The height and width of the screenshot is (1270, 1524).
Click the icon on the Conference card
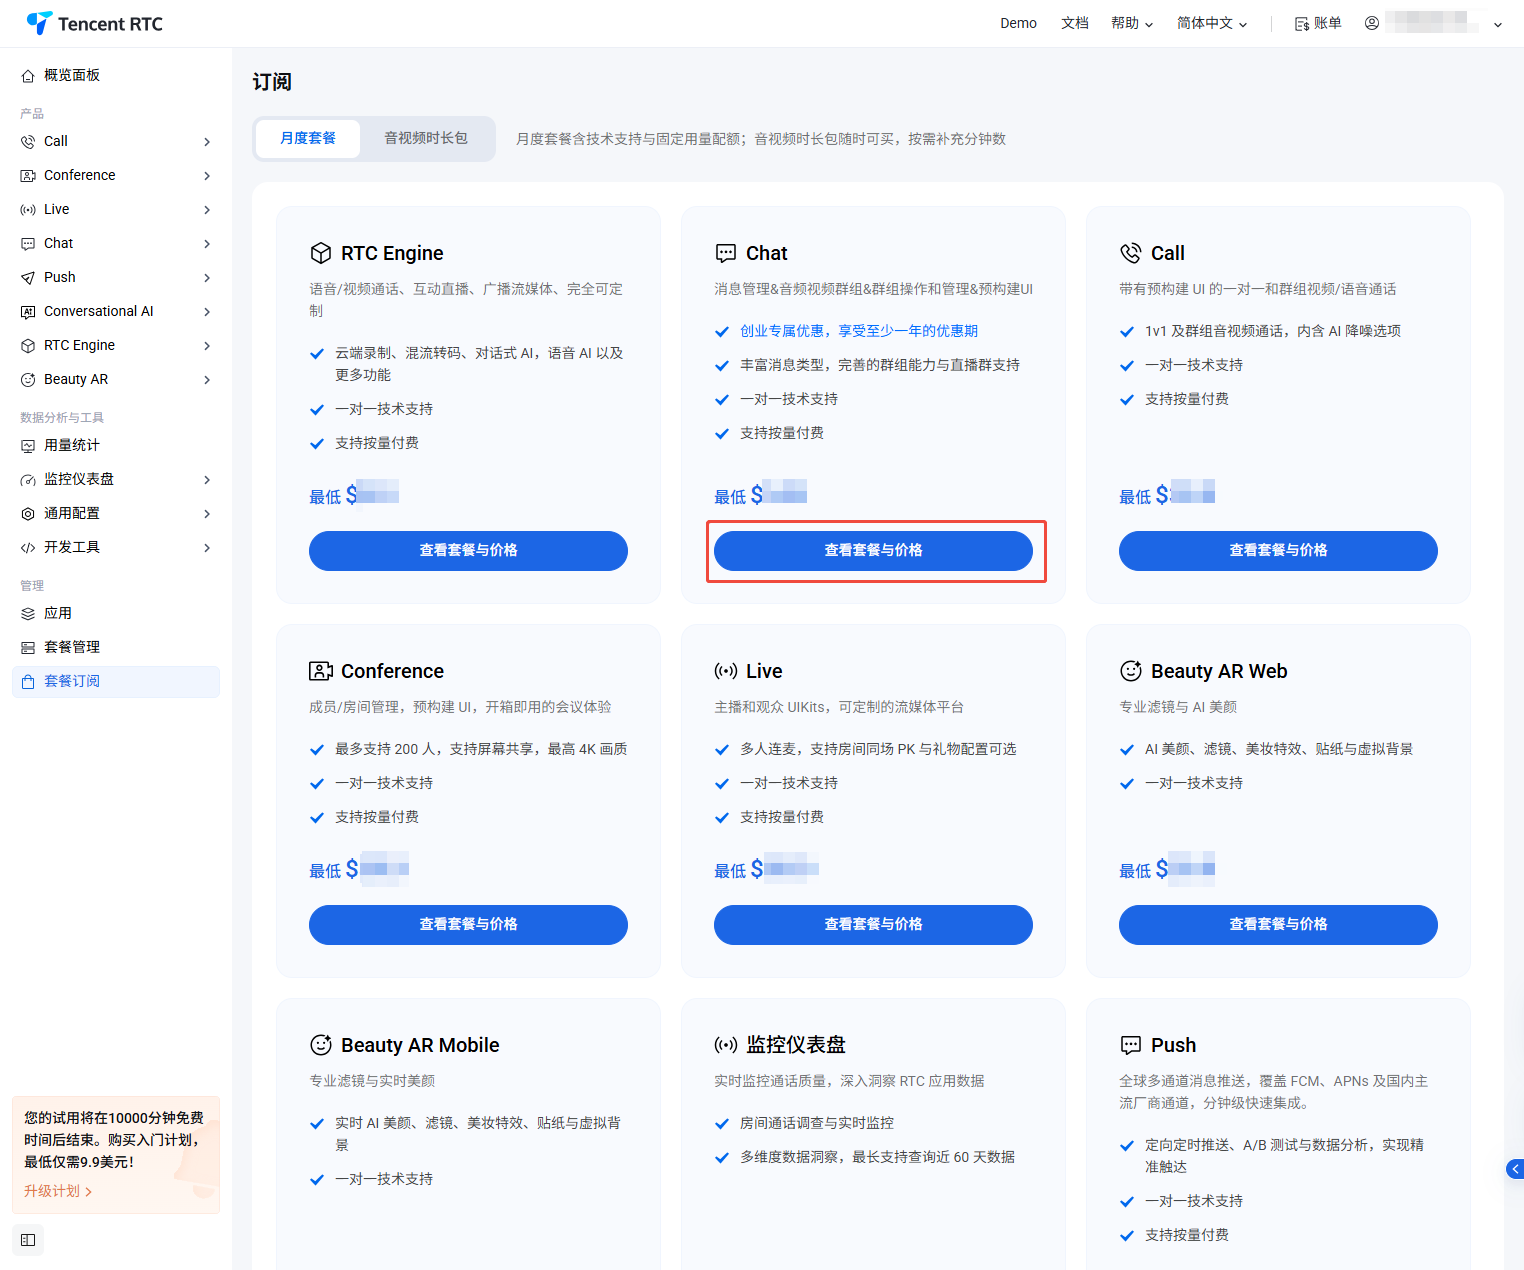point(321,671)
